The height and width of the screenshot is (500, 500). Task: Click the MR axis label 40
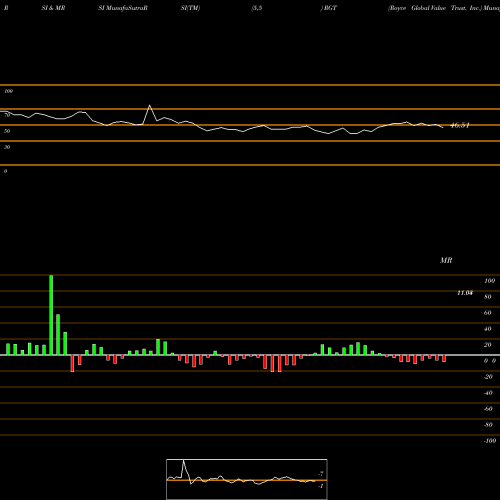487,329
